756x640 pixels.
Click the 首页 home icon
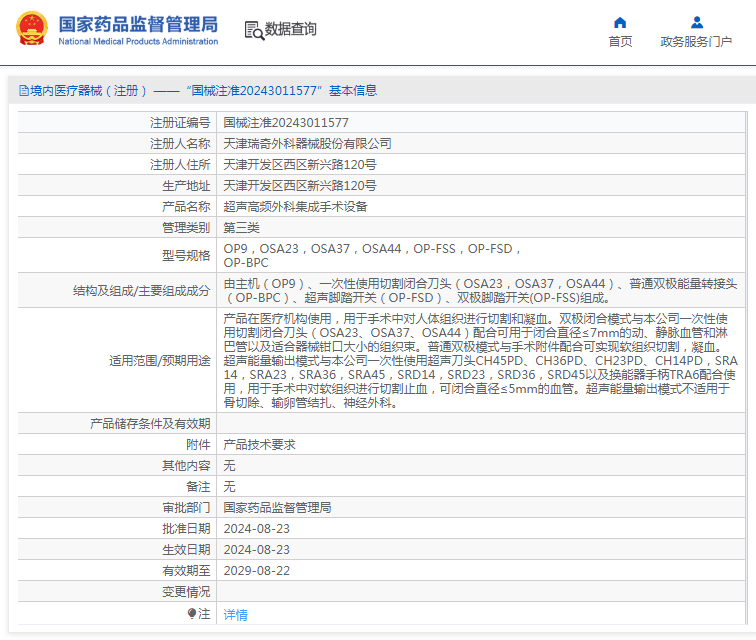pyautogui.click(x=620, y=23)
